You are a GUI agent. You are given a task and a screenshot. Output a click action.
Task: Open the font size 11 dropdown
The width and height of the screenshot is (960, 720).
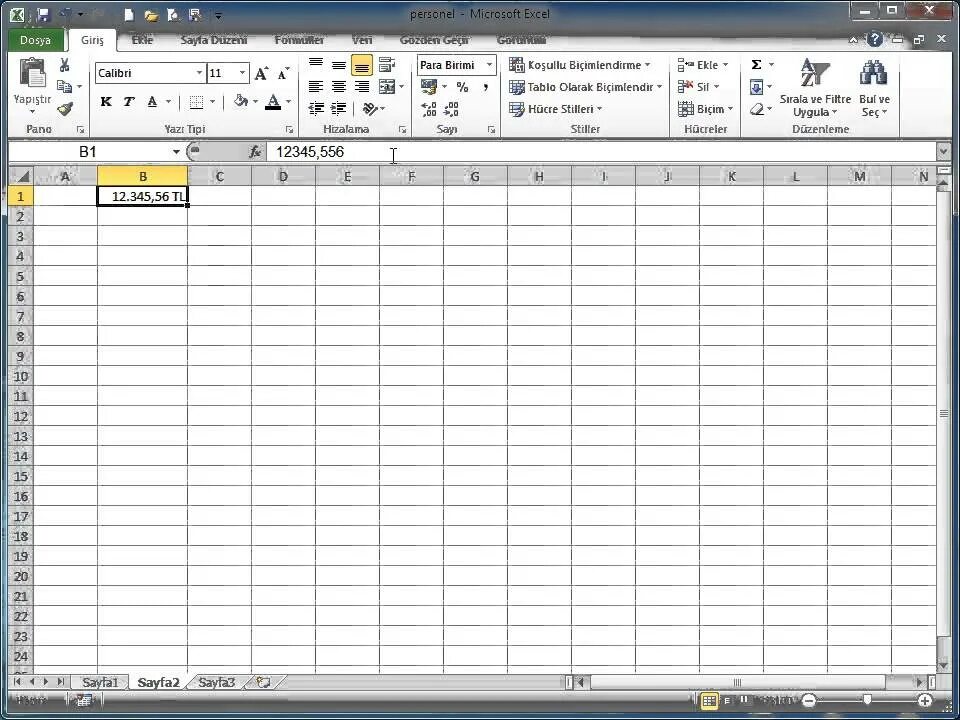(x=242, y=73)
